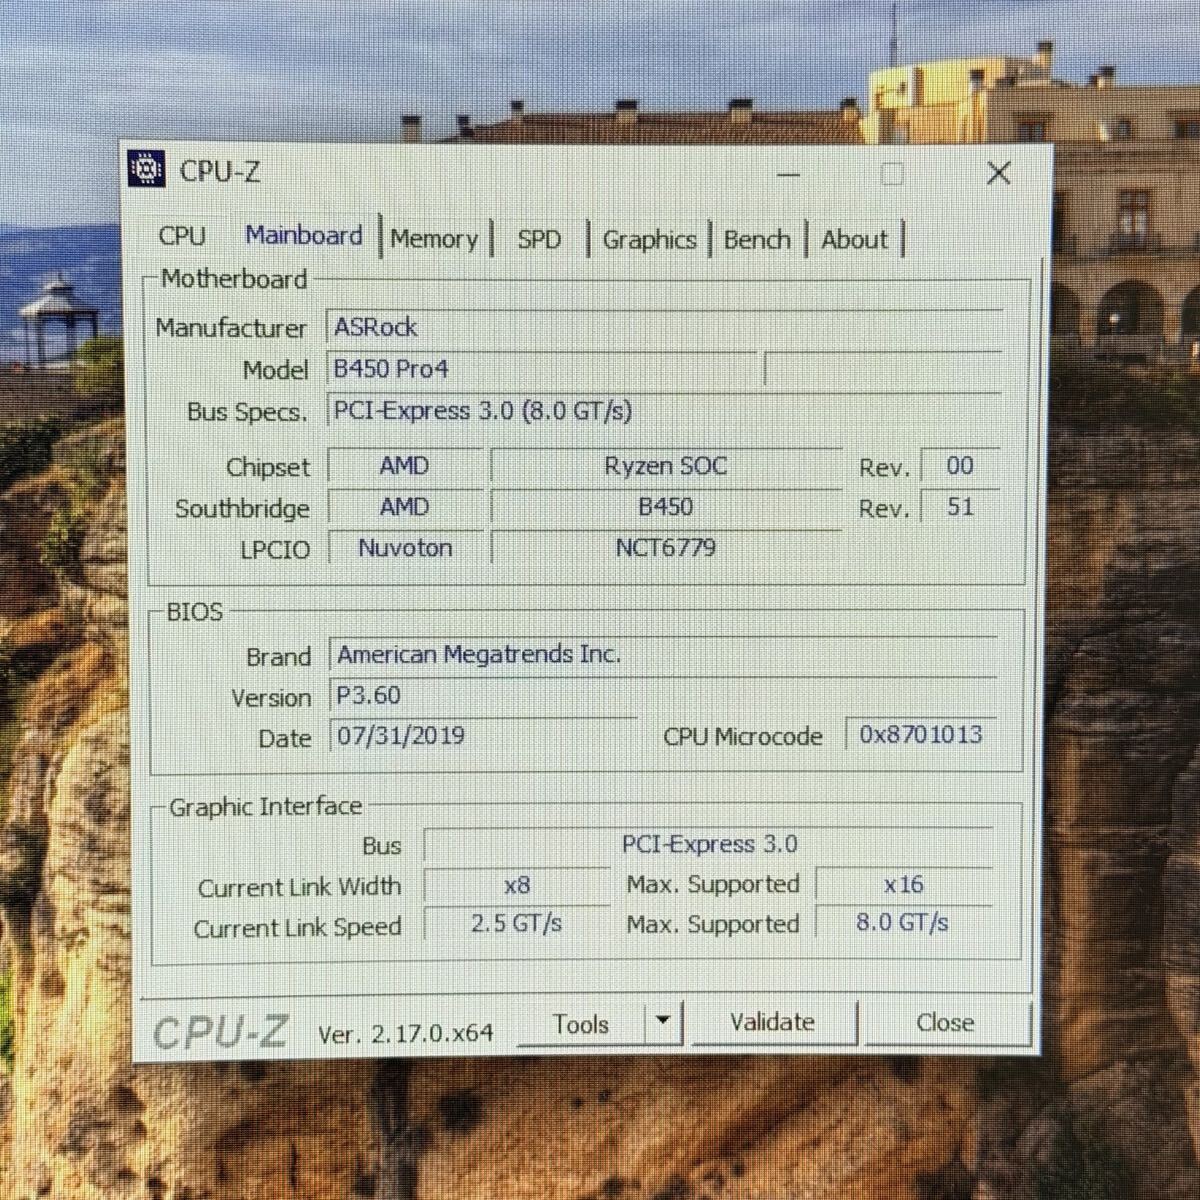Screen dimensions: 1200x1200
Task: Click CPU Microcode value 0x8701013
Action: point(921,735)
